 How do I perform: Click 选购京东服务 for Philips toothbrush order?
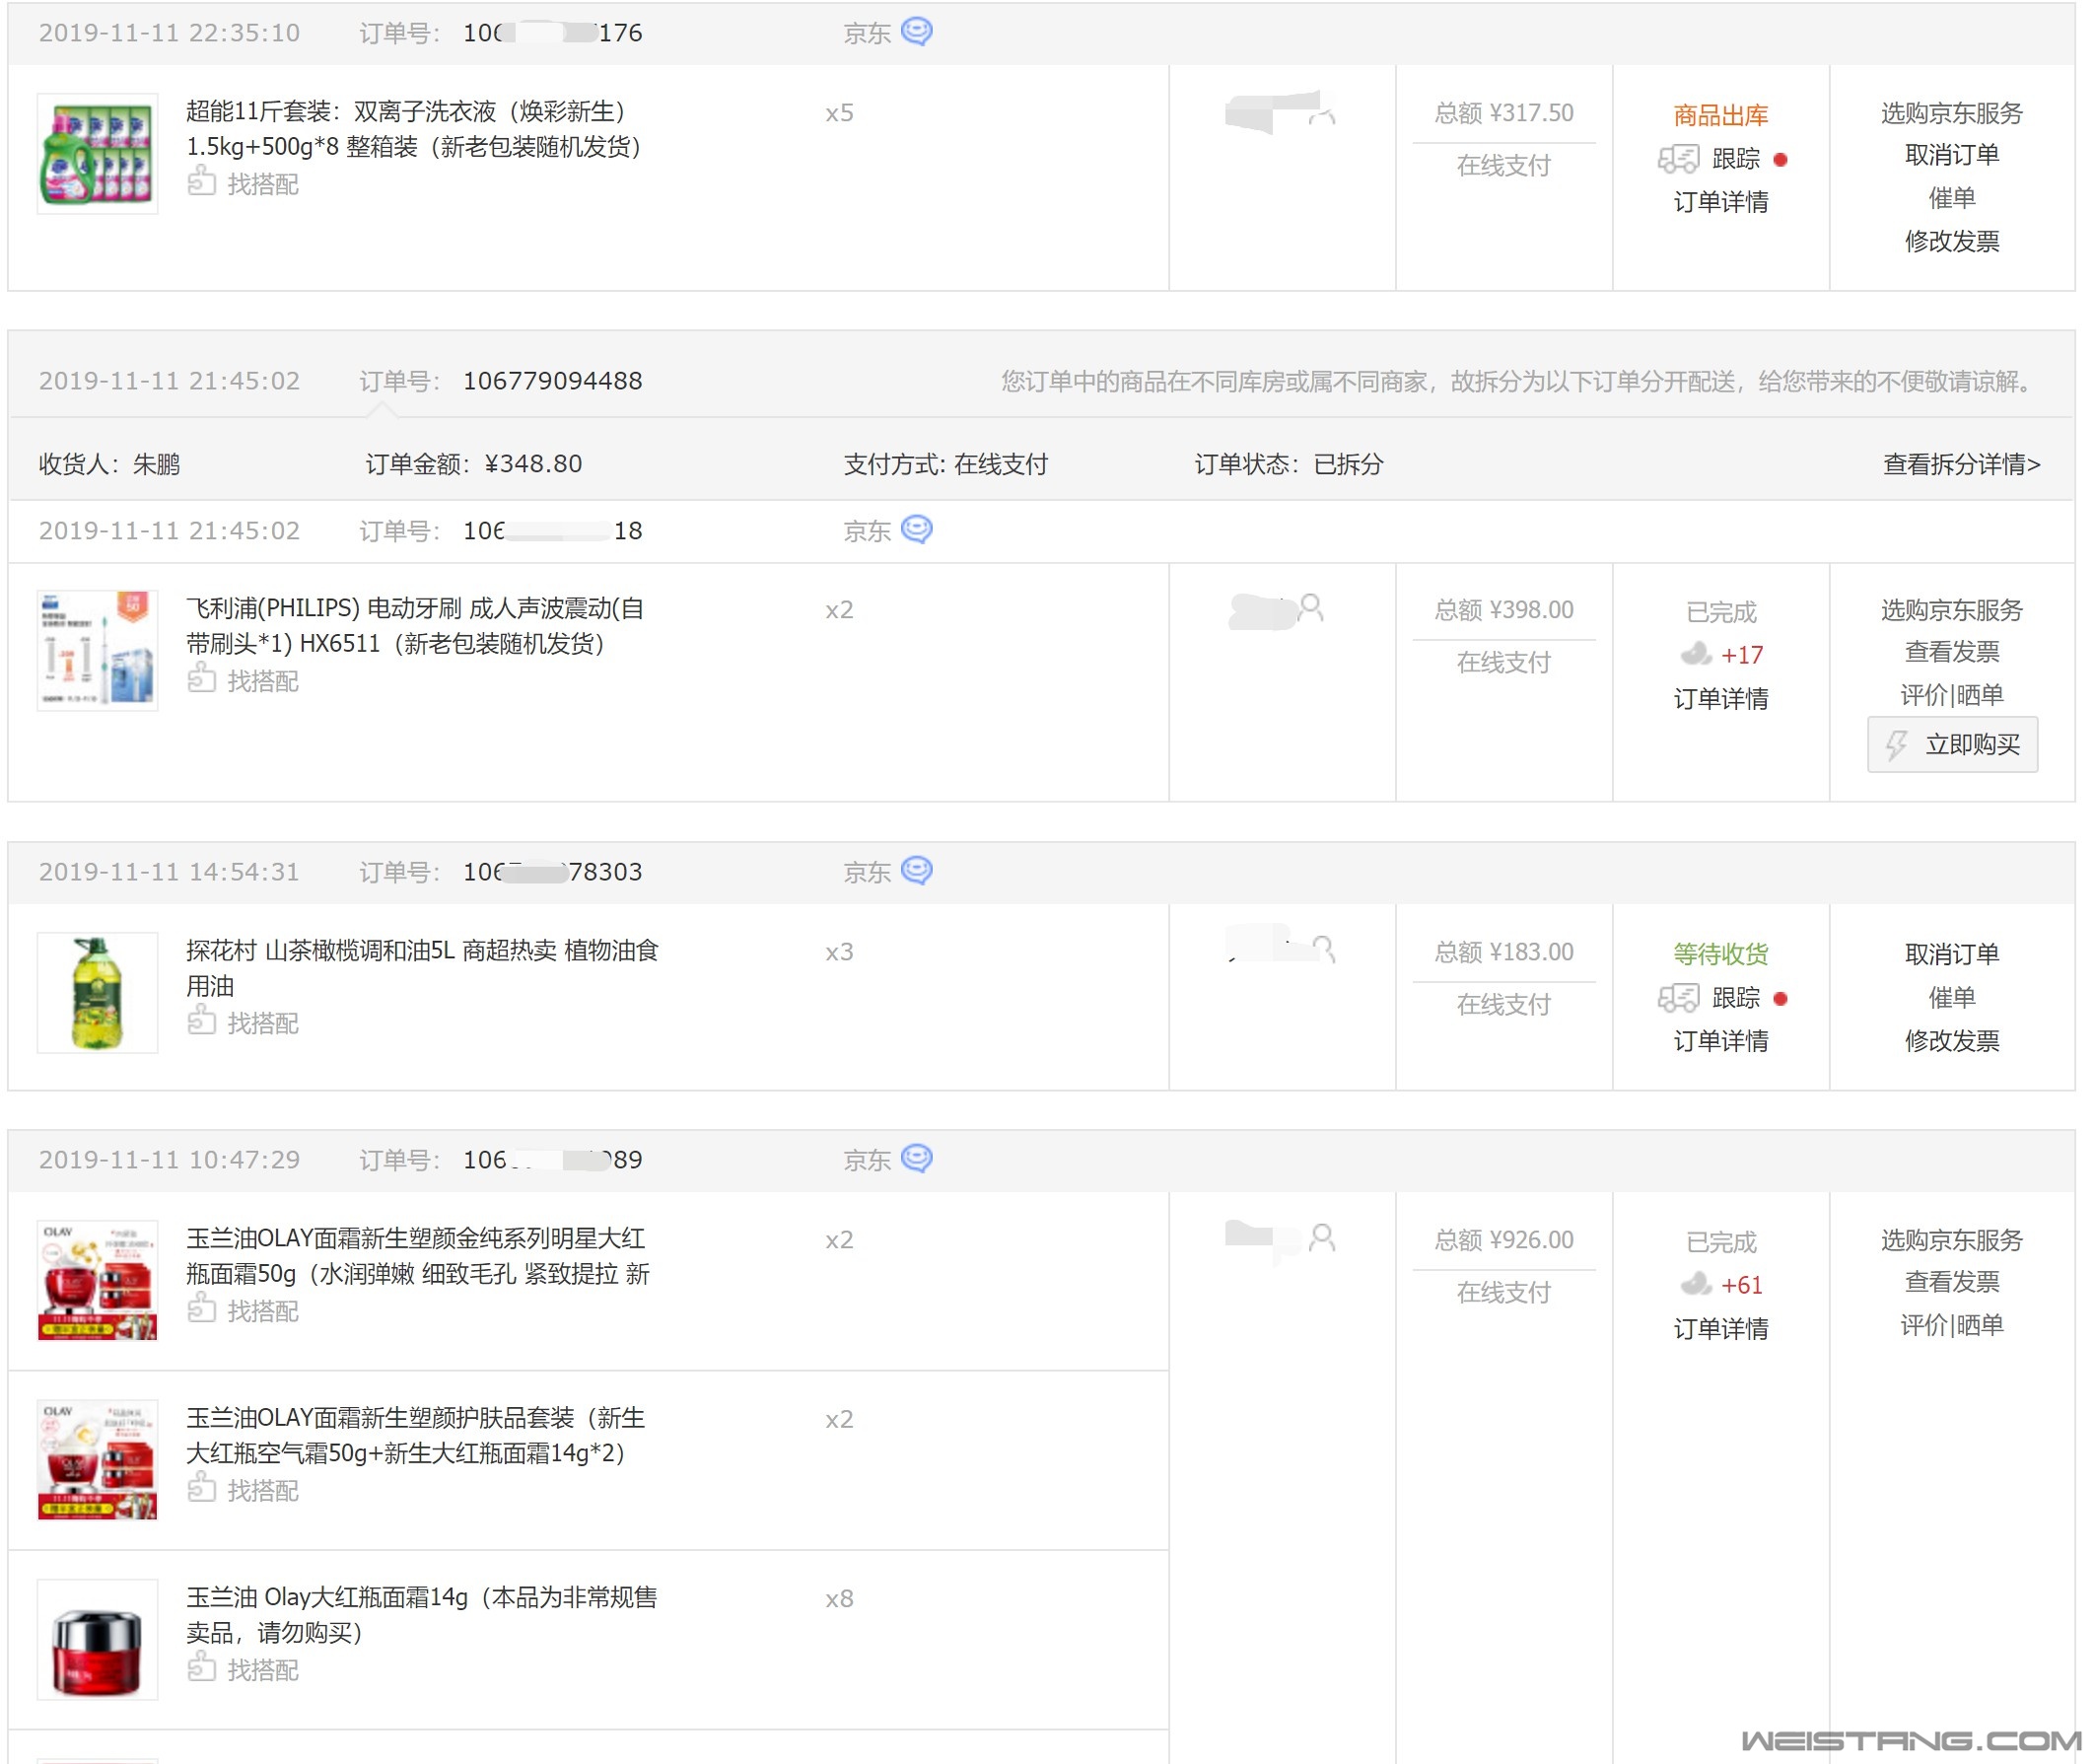coord(1952,609)
